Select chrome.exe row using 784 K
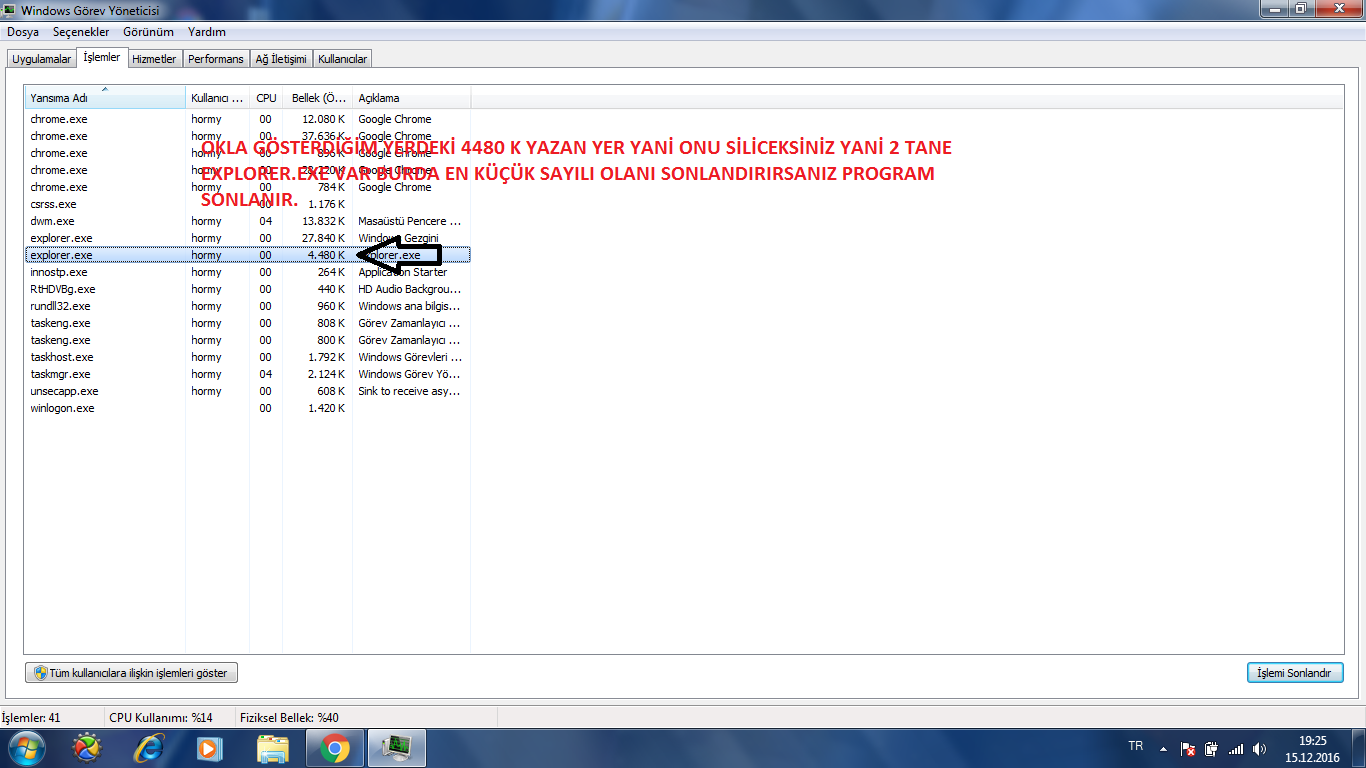This screenshot has width=1366, height=768. [247, 187]
